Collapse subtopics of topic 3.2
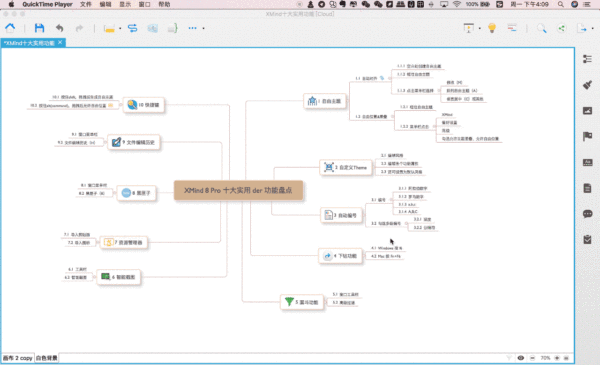Screen dimensions: 600x365 coord(406,223)
